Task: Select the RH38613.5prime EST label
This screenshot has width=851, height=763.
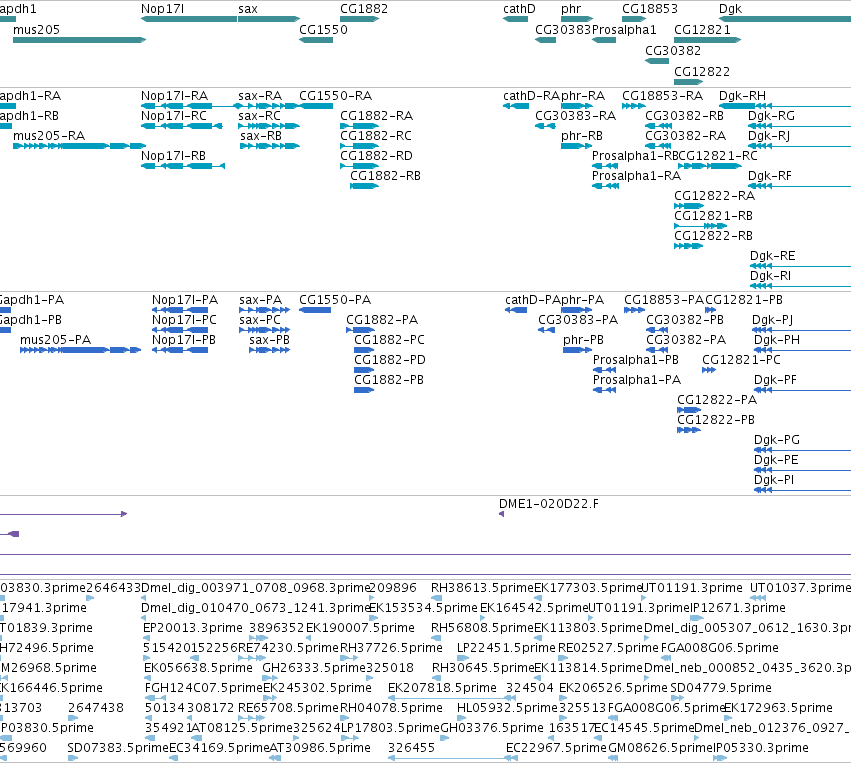Action: (x=482, y=588)
